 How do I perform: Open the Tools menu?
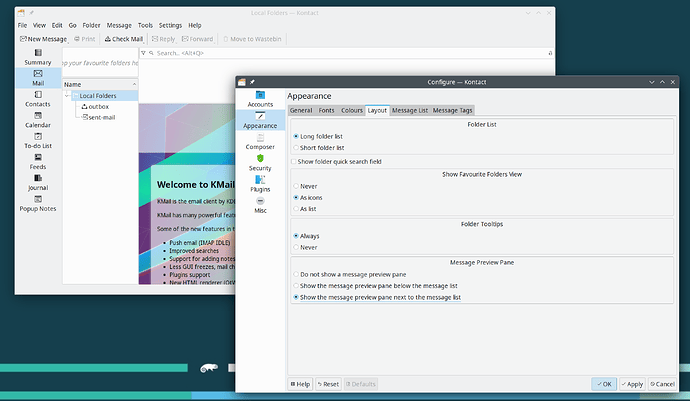[x=145, y=26]
